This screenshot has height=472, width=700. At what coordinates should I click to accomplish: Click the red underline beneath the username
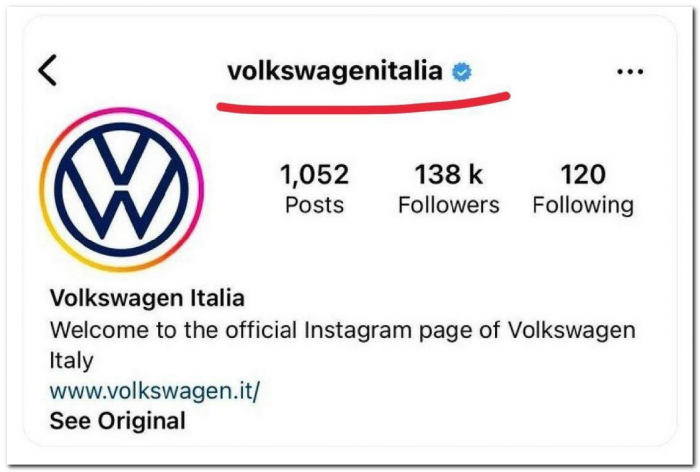pos(363,103)
